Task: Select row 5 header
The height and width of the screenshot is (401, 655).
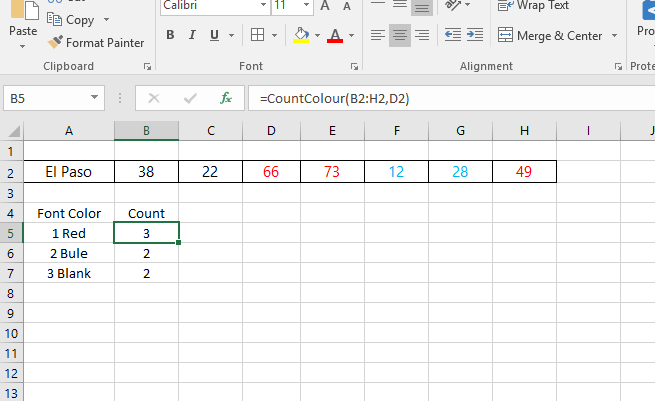Action: coord(11,233)
